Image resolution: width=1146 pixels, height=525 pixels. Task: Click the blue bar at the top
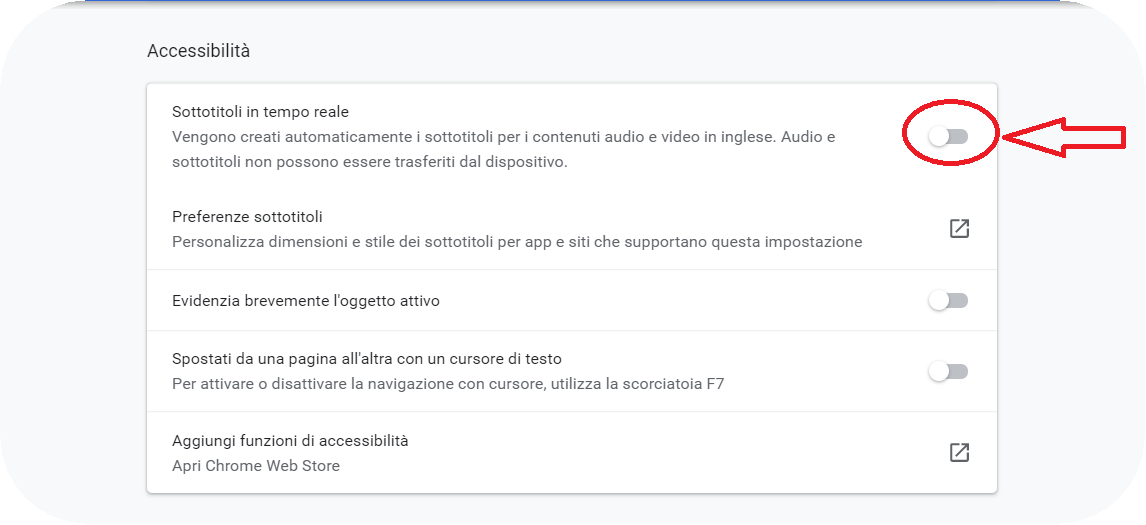click(x=572, y=1)
